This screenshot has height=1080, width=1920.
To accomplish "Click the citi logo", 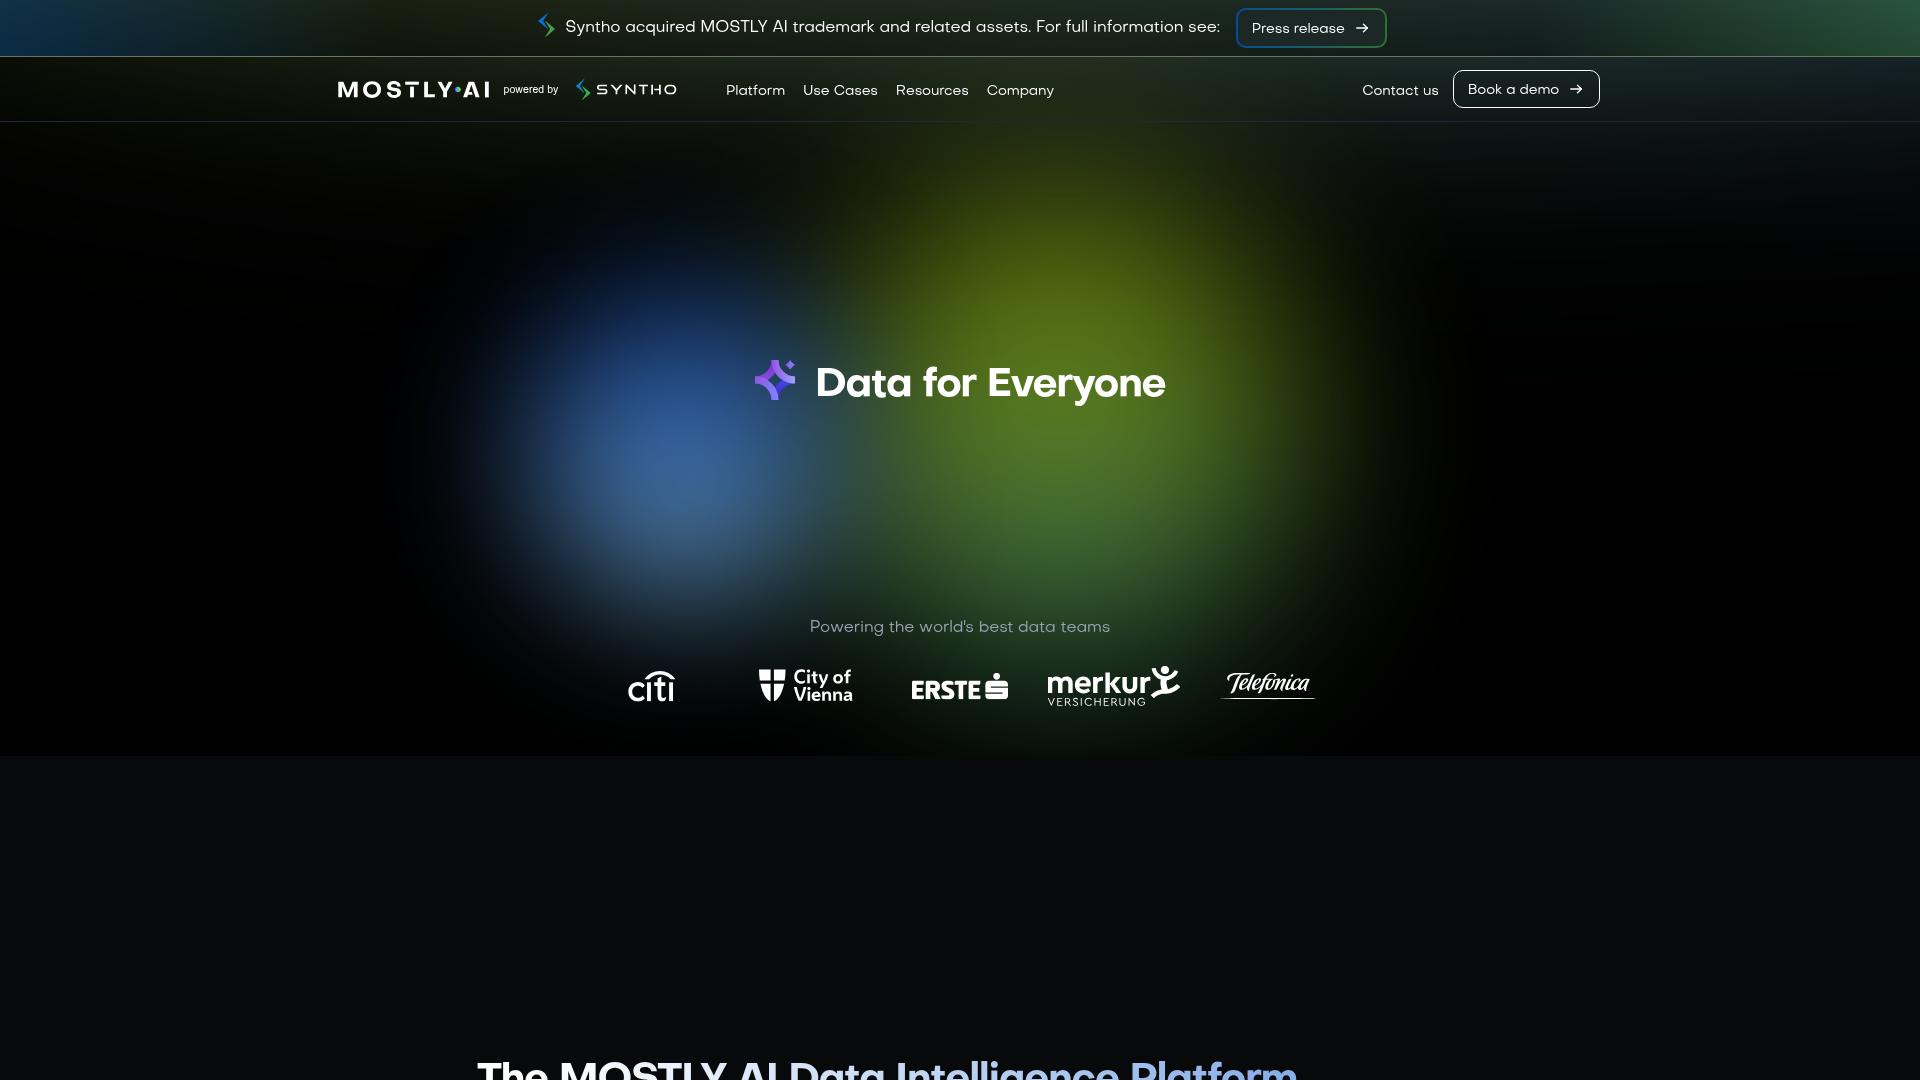I will [651, 686].
